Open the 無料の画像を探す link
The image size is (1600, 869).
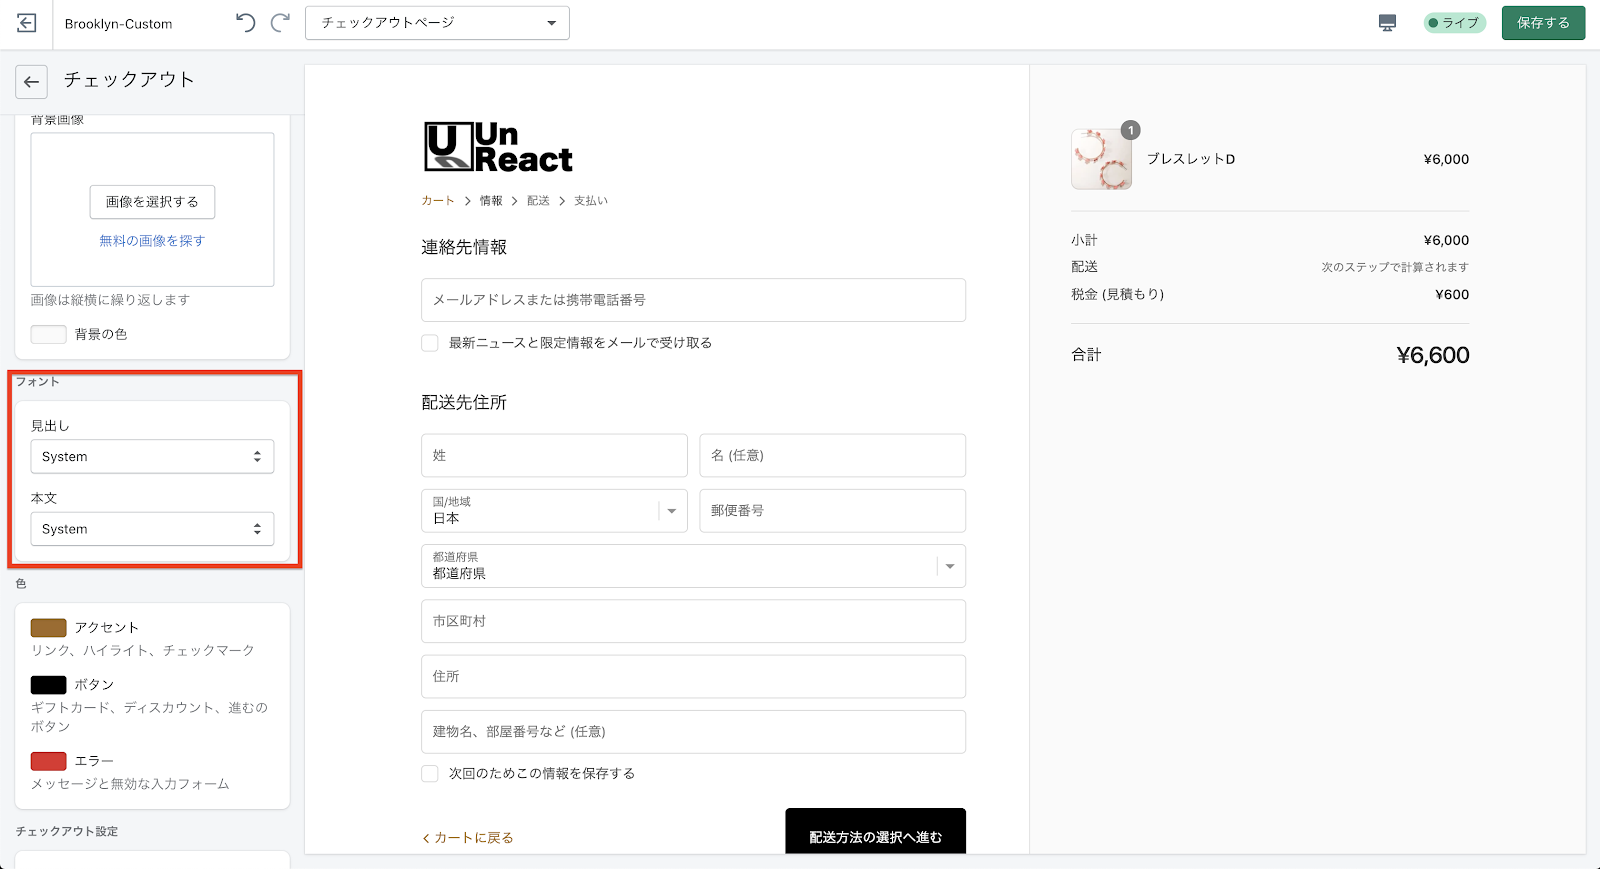[152, 241]
